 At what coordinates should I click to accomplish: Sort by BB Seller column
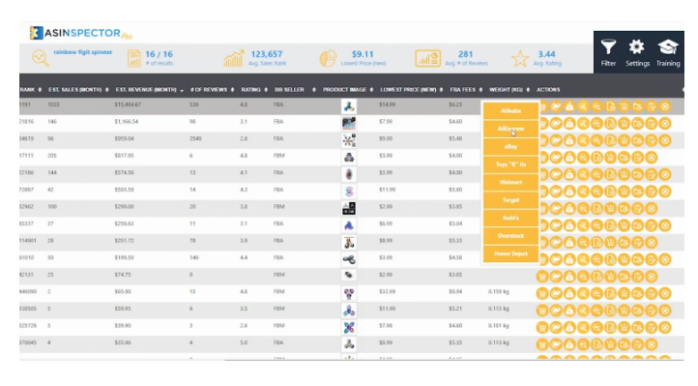295,89
